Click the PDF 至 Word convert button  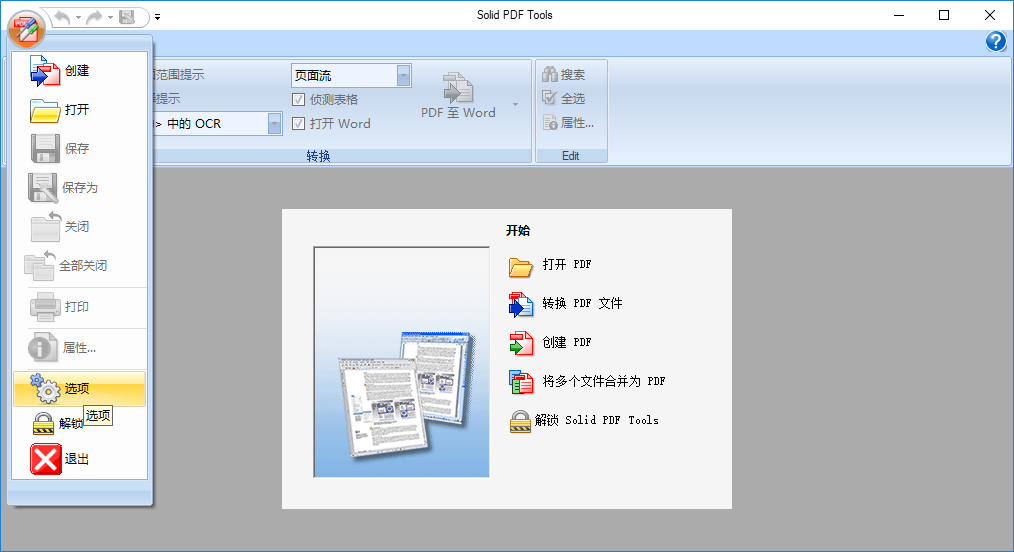(458, 96)
